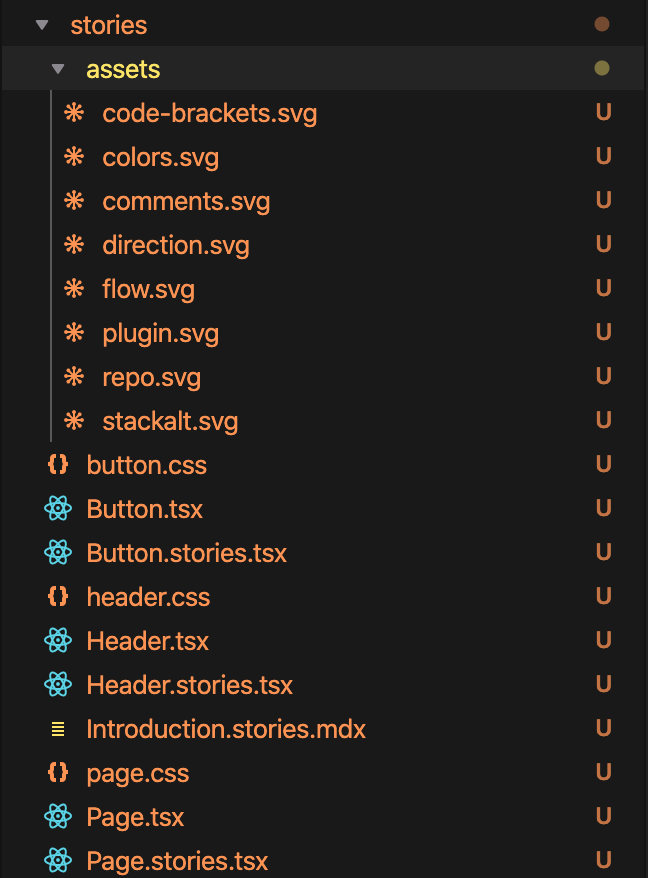The image size is (648, 878).
Task: Click the React icon beside Page.stories.tsx
Action: point(59,860)
